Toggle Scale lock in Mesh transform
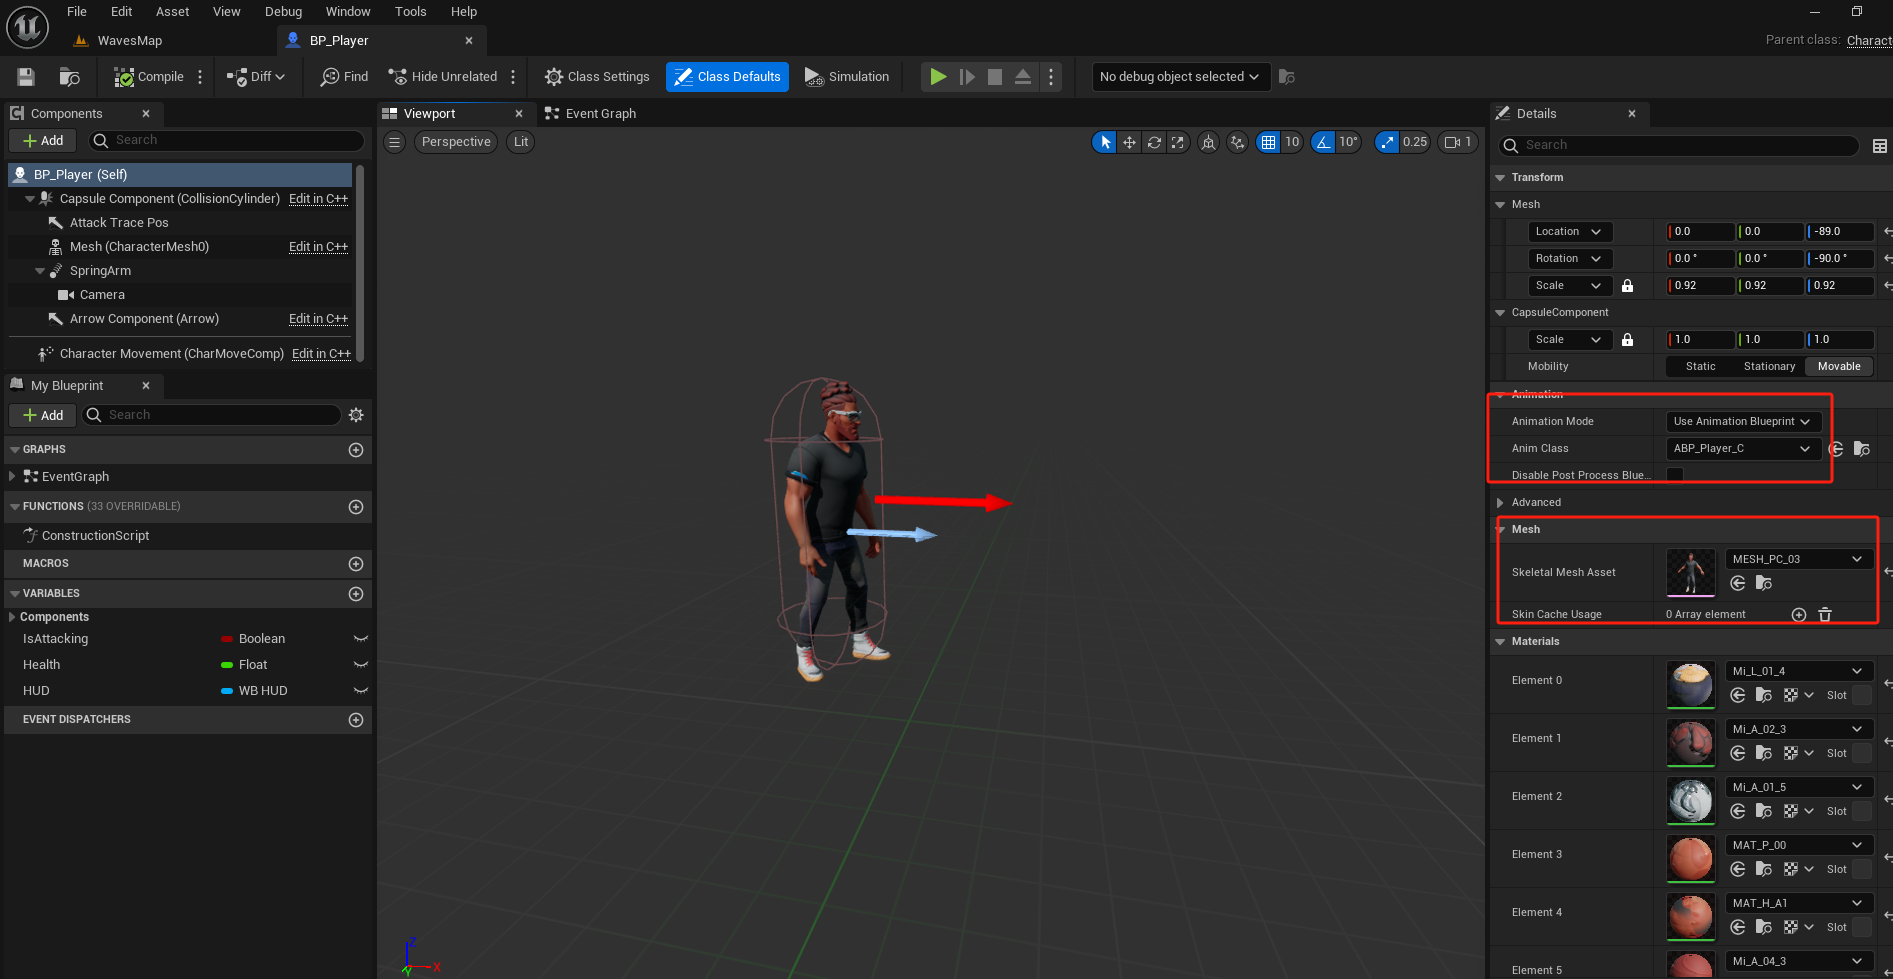This screenshot has height=979, width=1893. 1627,286
